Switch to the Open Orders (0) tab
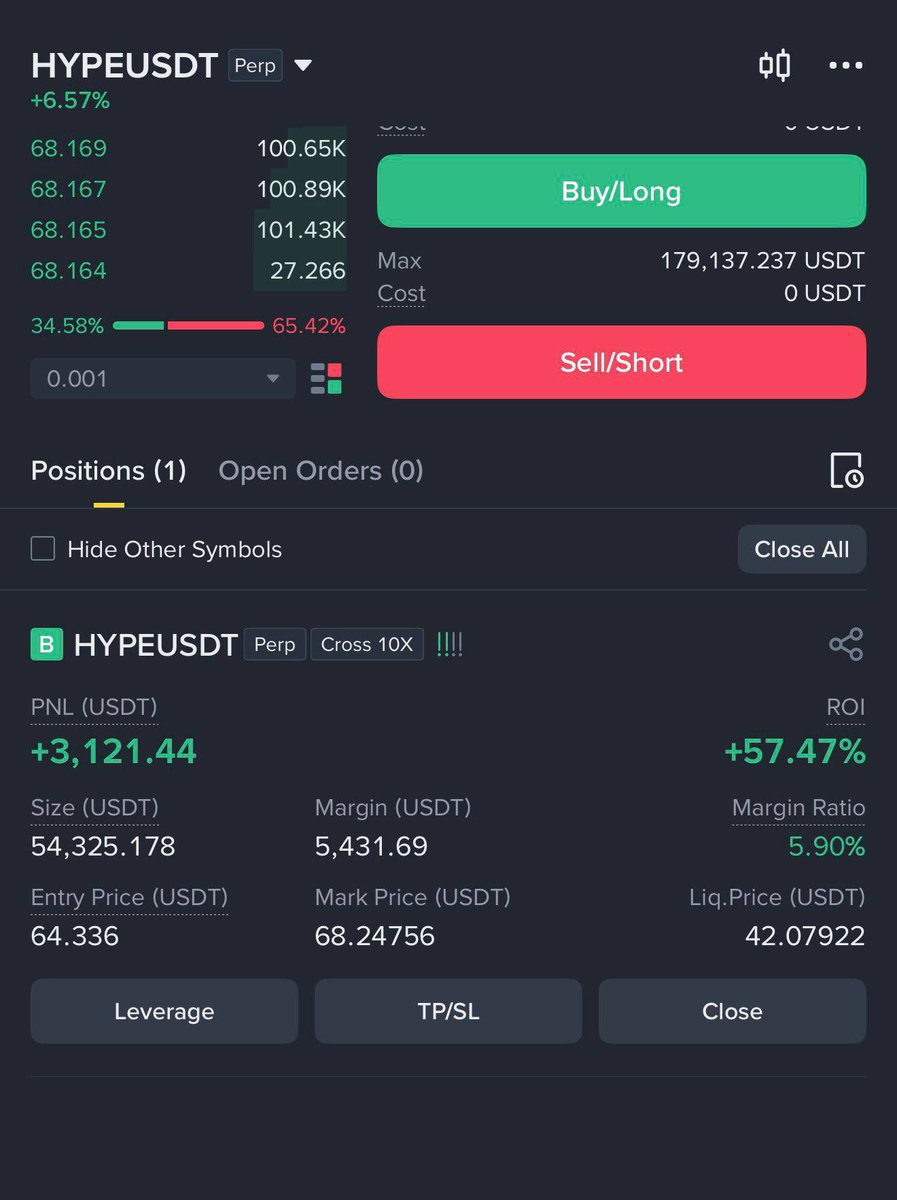Viewport: 897px width, 1200px height. tap(321, 470)
